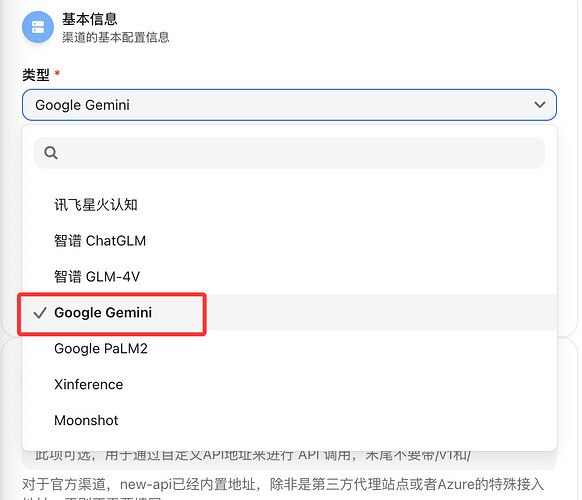Click the selected value text Google Gemini
The image size is (582, 500).
pos(82,105)
